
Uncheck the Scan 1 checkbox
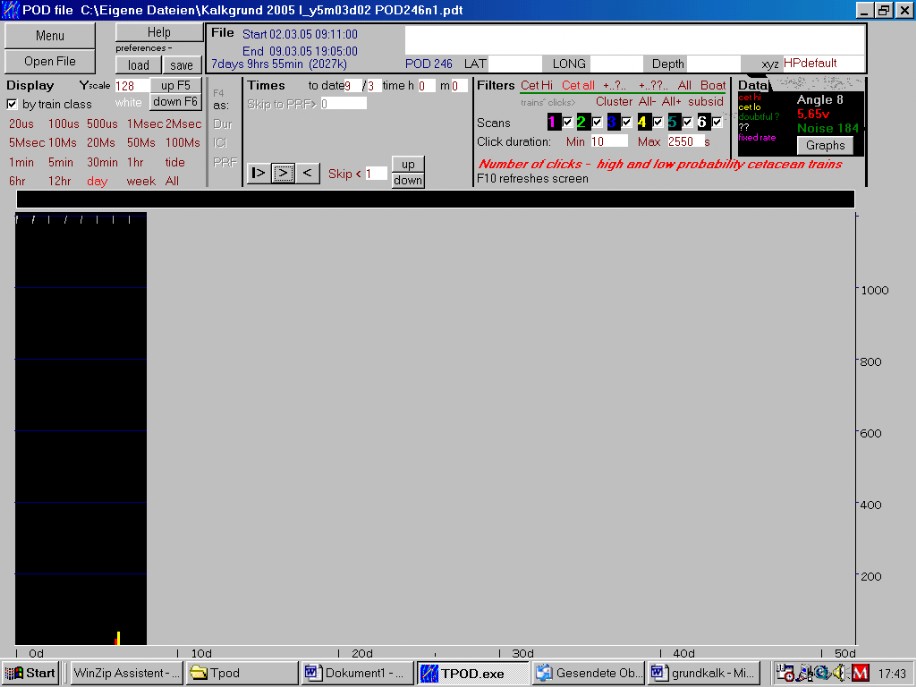click(x=568, y=122)
